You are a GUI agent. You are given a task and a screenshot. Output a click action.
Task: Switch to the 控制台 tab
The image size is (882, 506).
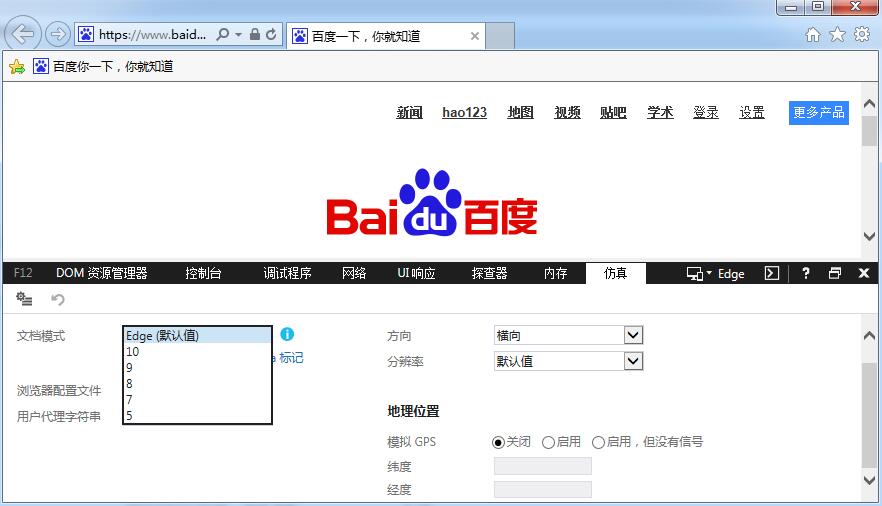[x=203, y=273]
